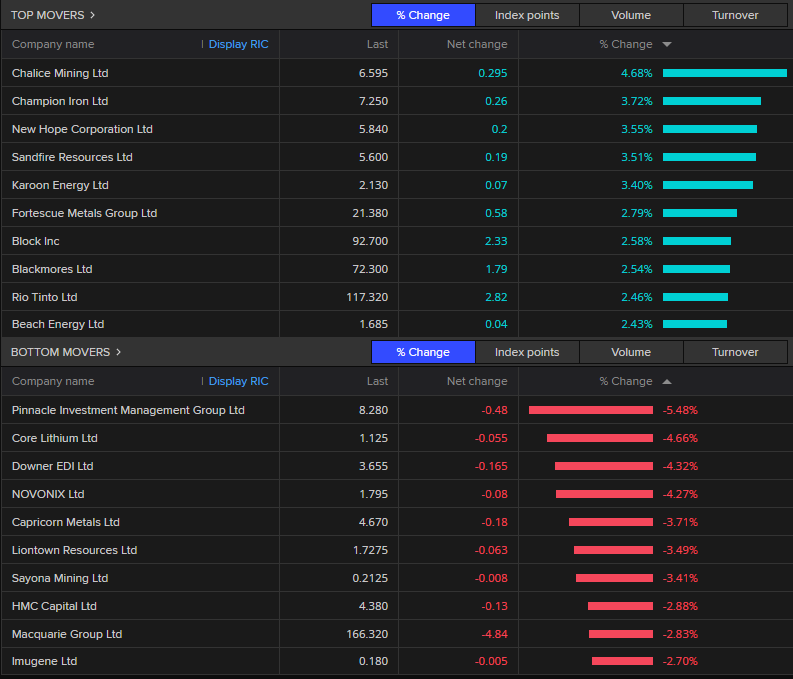793x679 pixels.
Task: Select Block Inc company name
Action: 35,241
